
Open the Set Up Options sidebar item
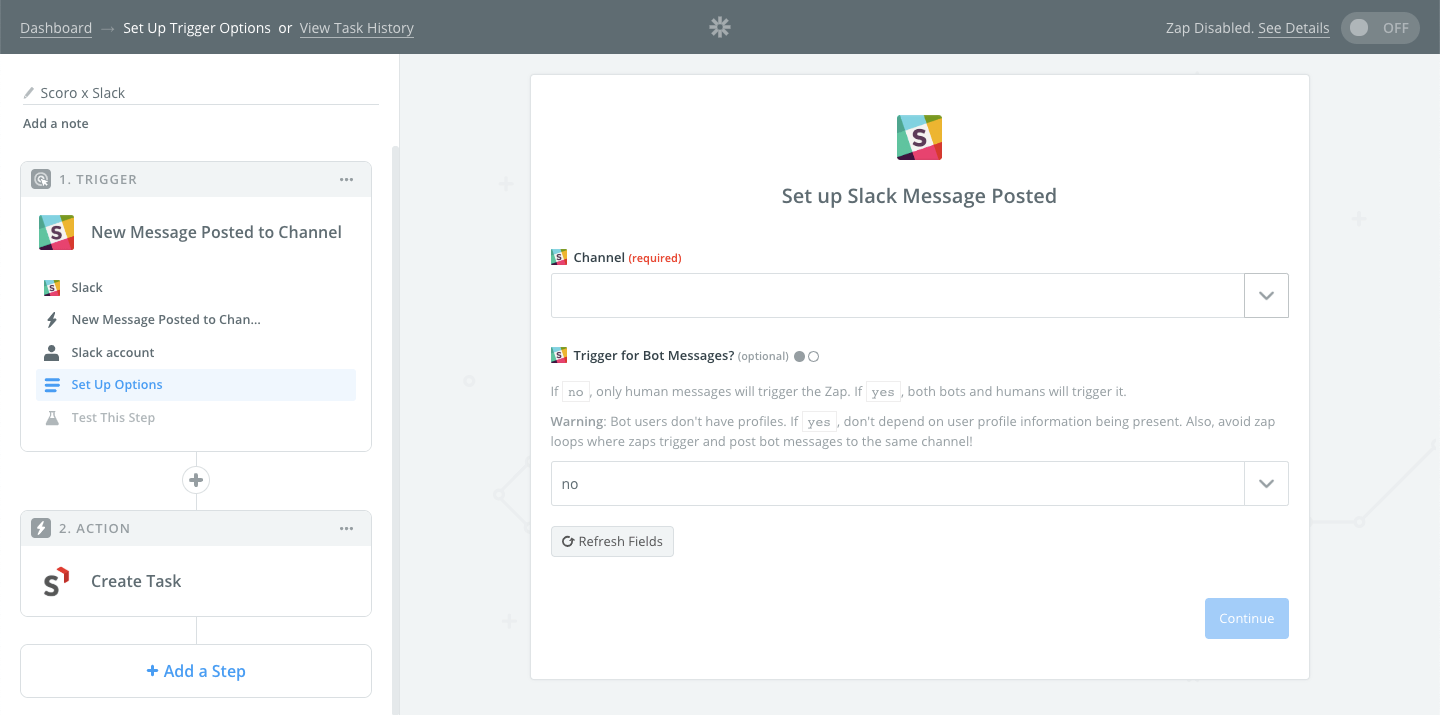pyautogui.click(x=117, y=385)
